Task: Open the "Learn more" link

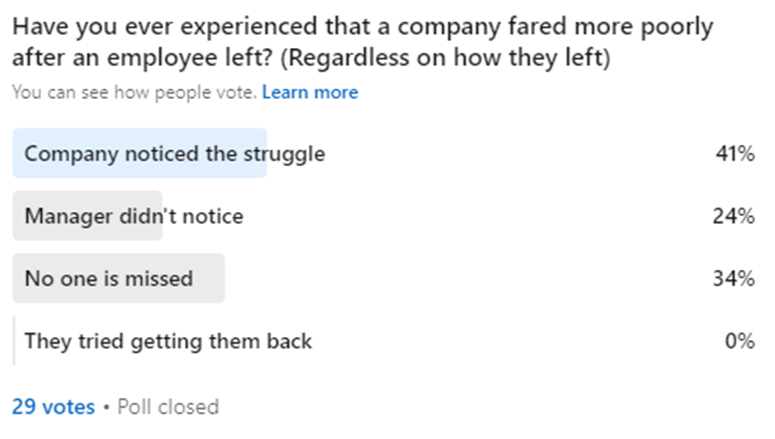Action: (309, 92)
